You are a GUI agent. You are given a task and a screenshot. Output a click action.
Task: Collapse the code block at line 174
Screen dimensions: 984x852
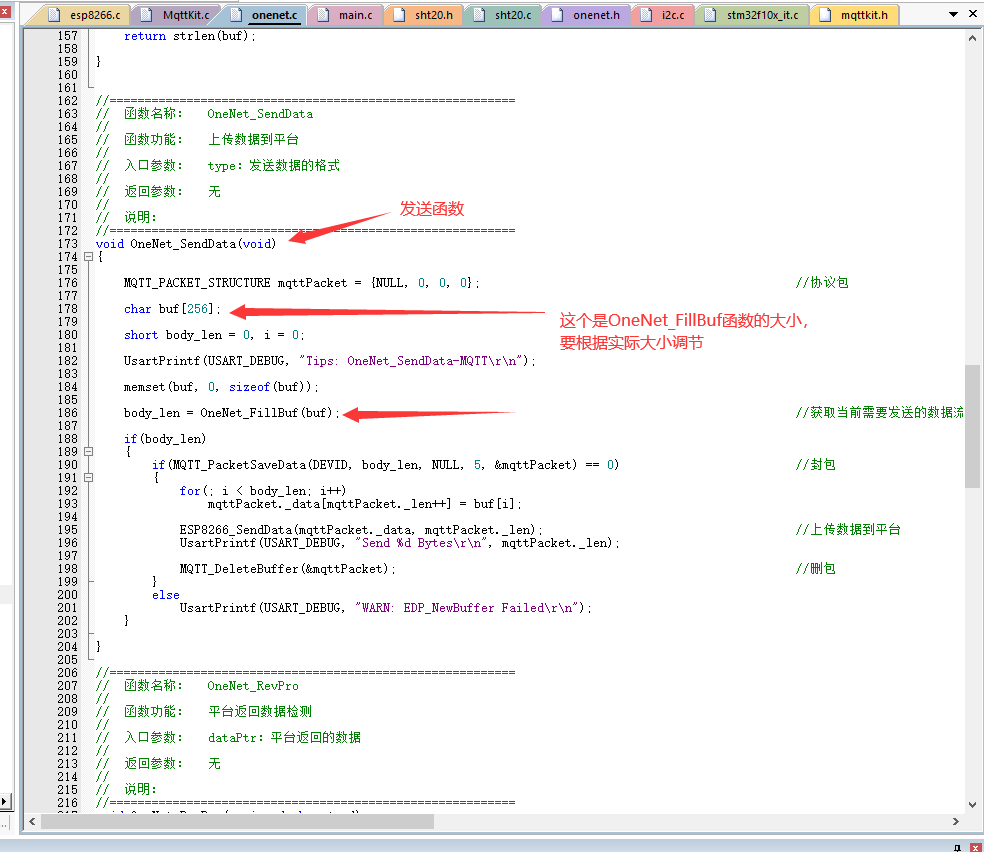[88, 257]
